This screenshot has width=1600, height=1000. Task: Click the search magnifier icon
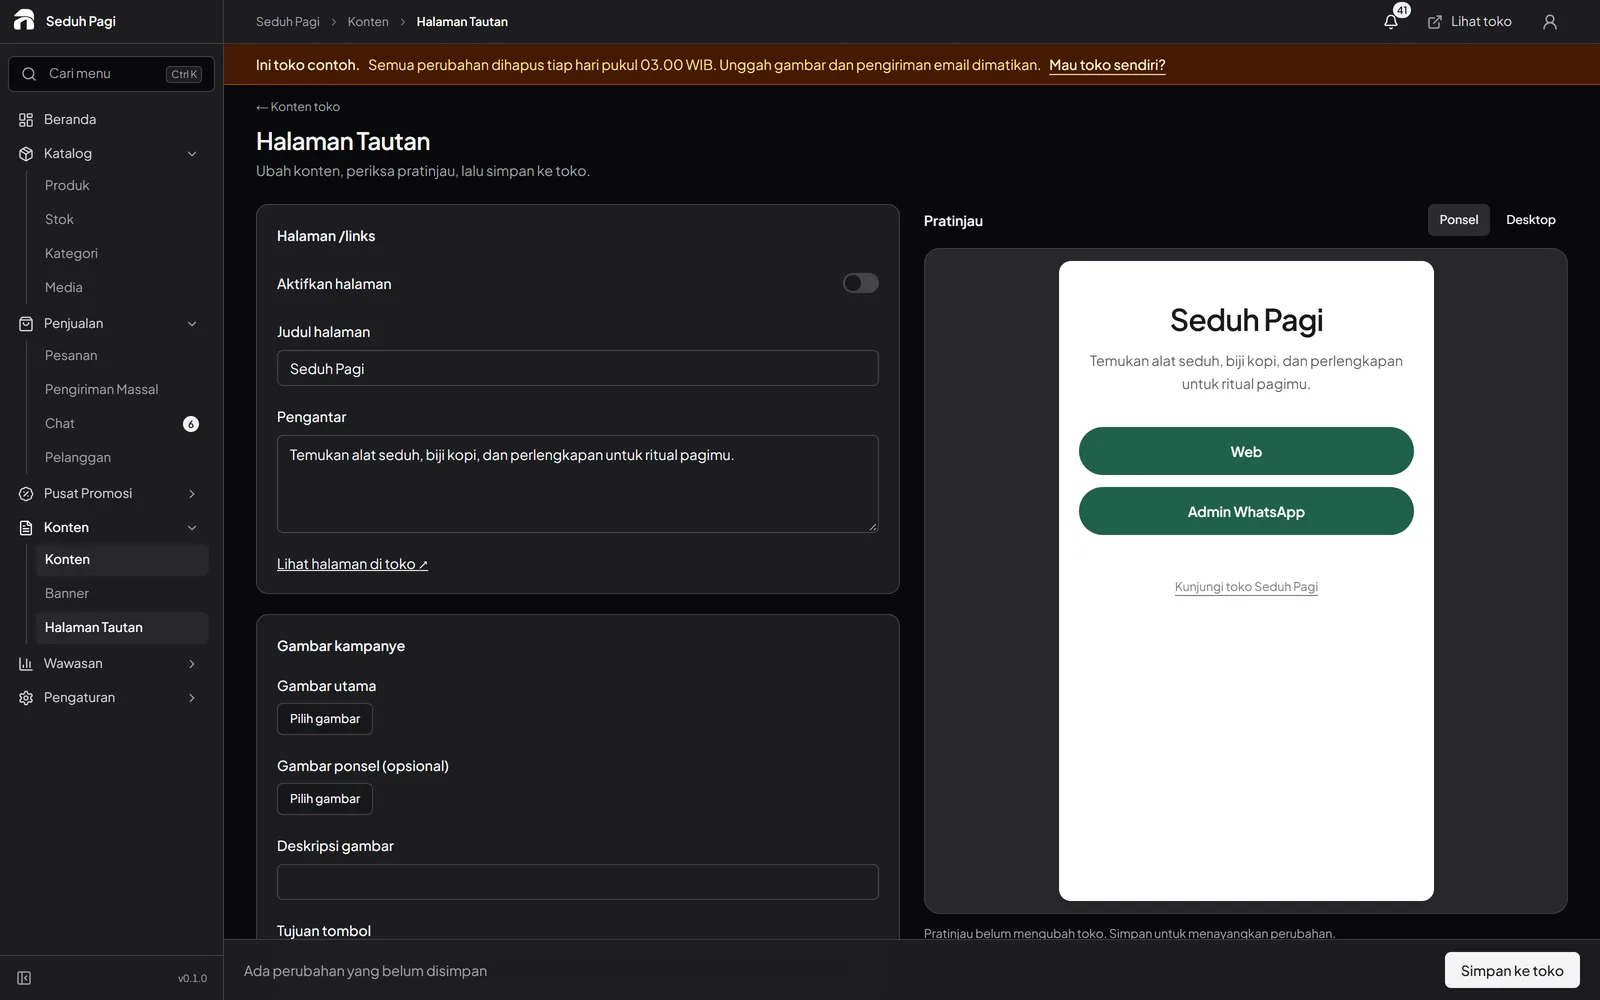click(x=29, y=74)
